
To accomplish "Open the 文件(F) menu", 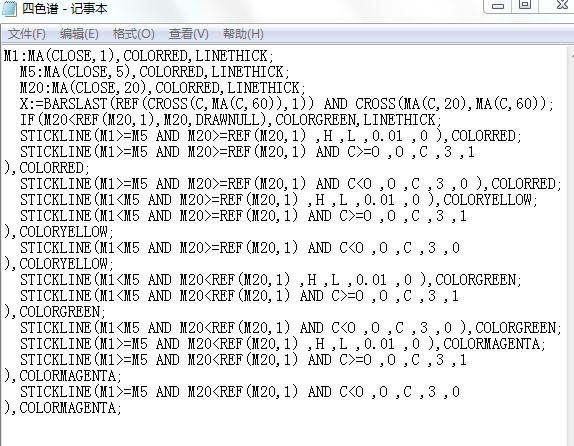I will click(x=27, y=34).
